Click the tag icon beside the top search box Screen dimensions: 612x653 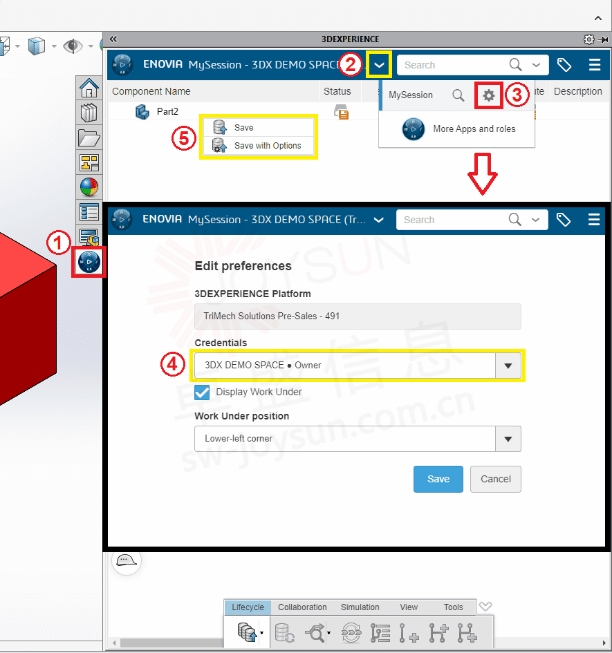click(x=564, y=65)
